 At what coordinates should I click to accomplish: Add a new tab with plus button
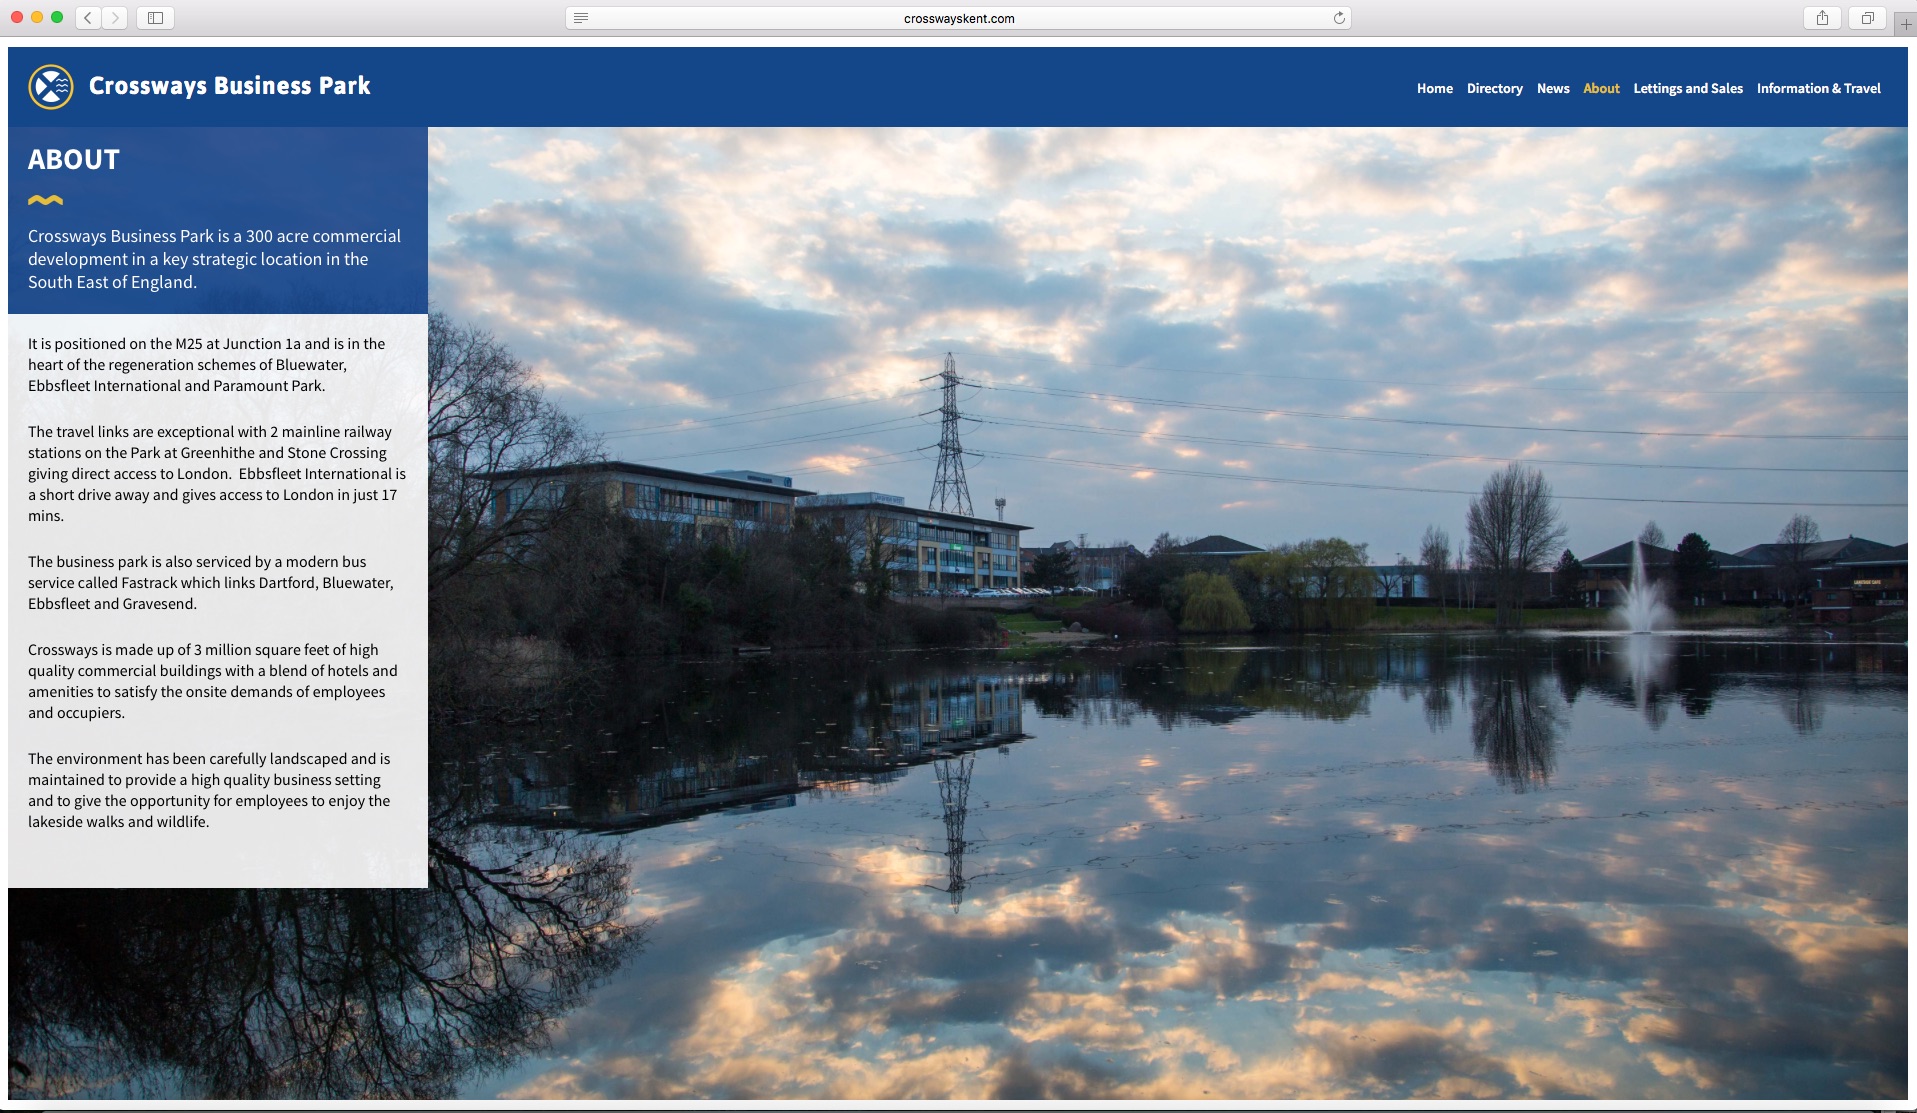1905,24
